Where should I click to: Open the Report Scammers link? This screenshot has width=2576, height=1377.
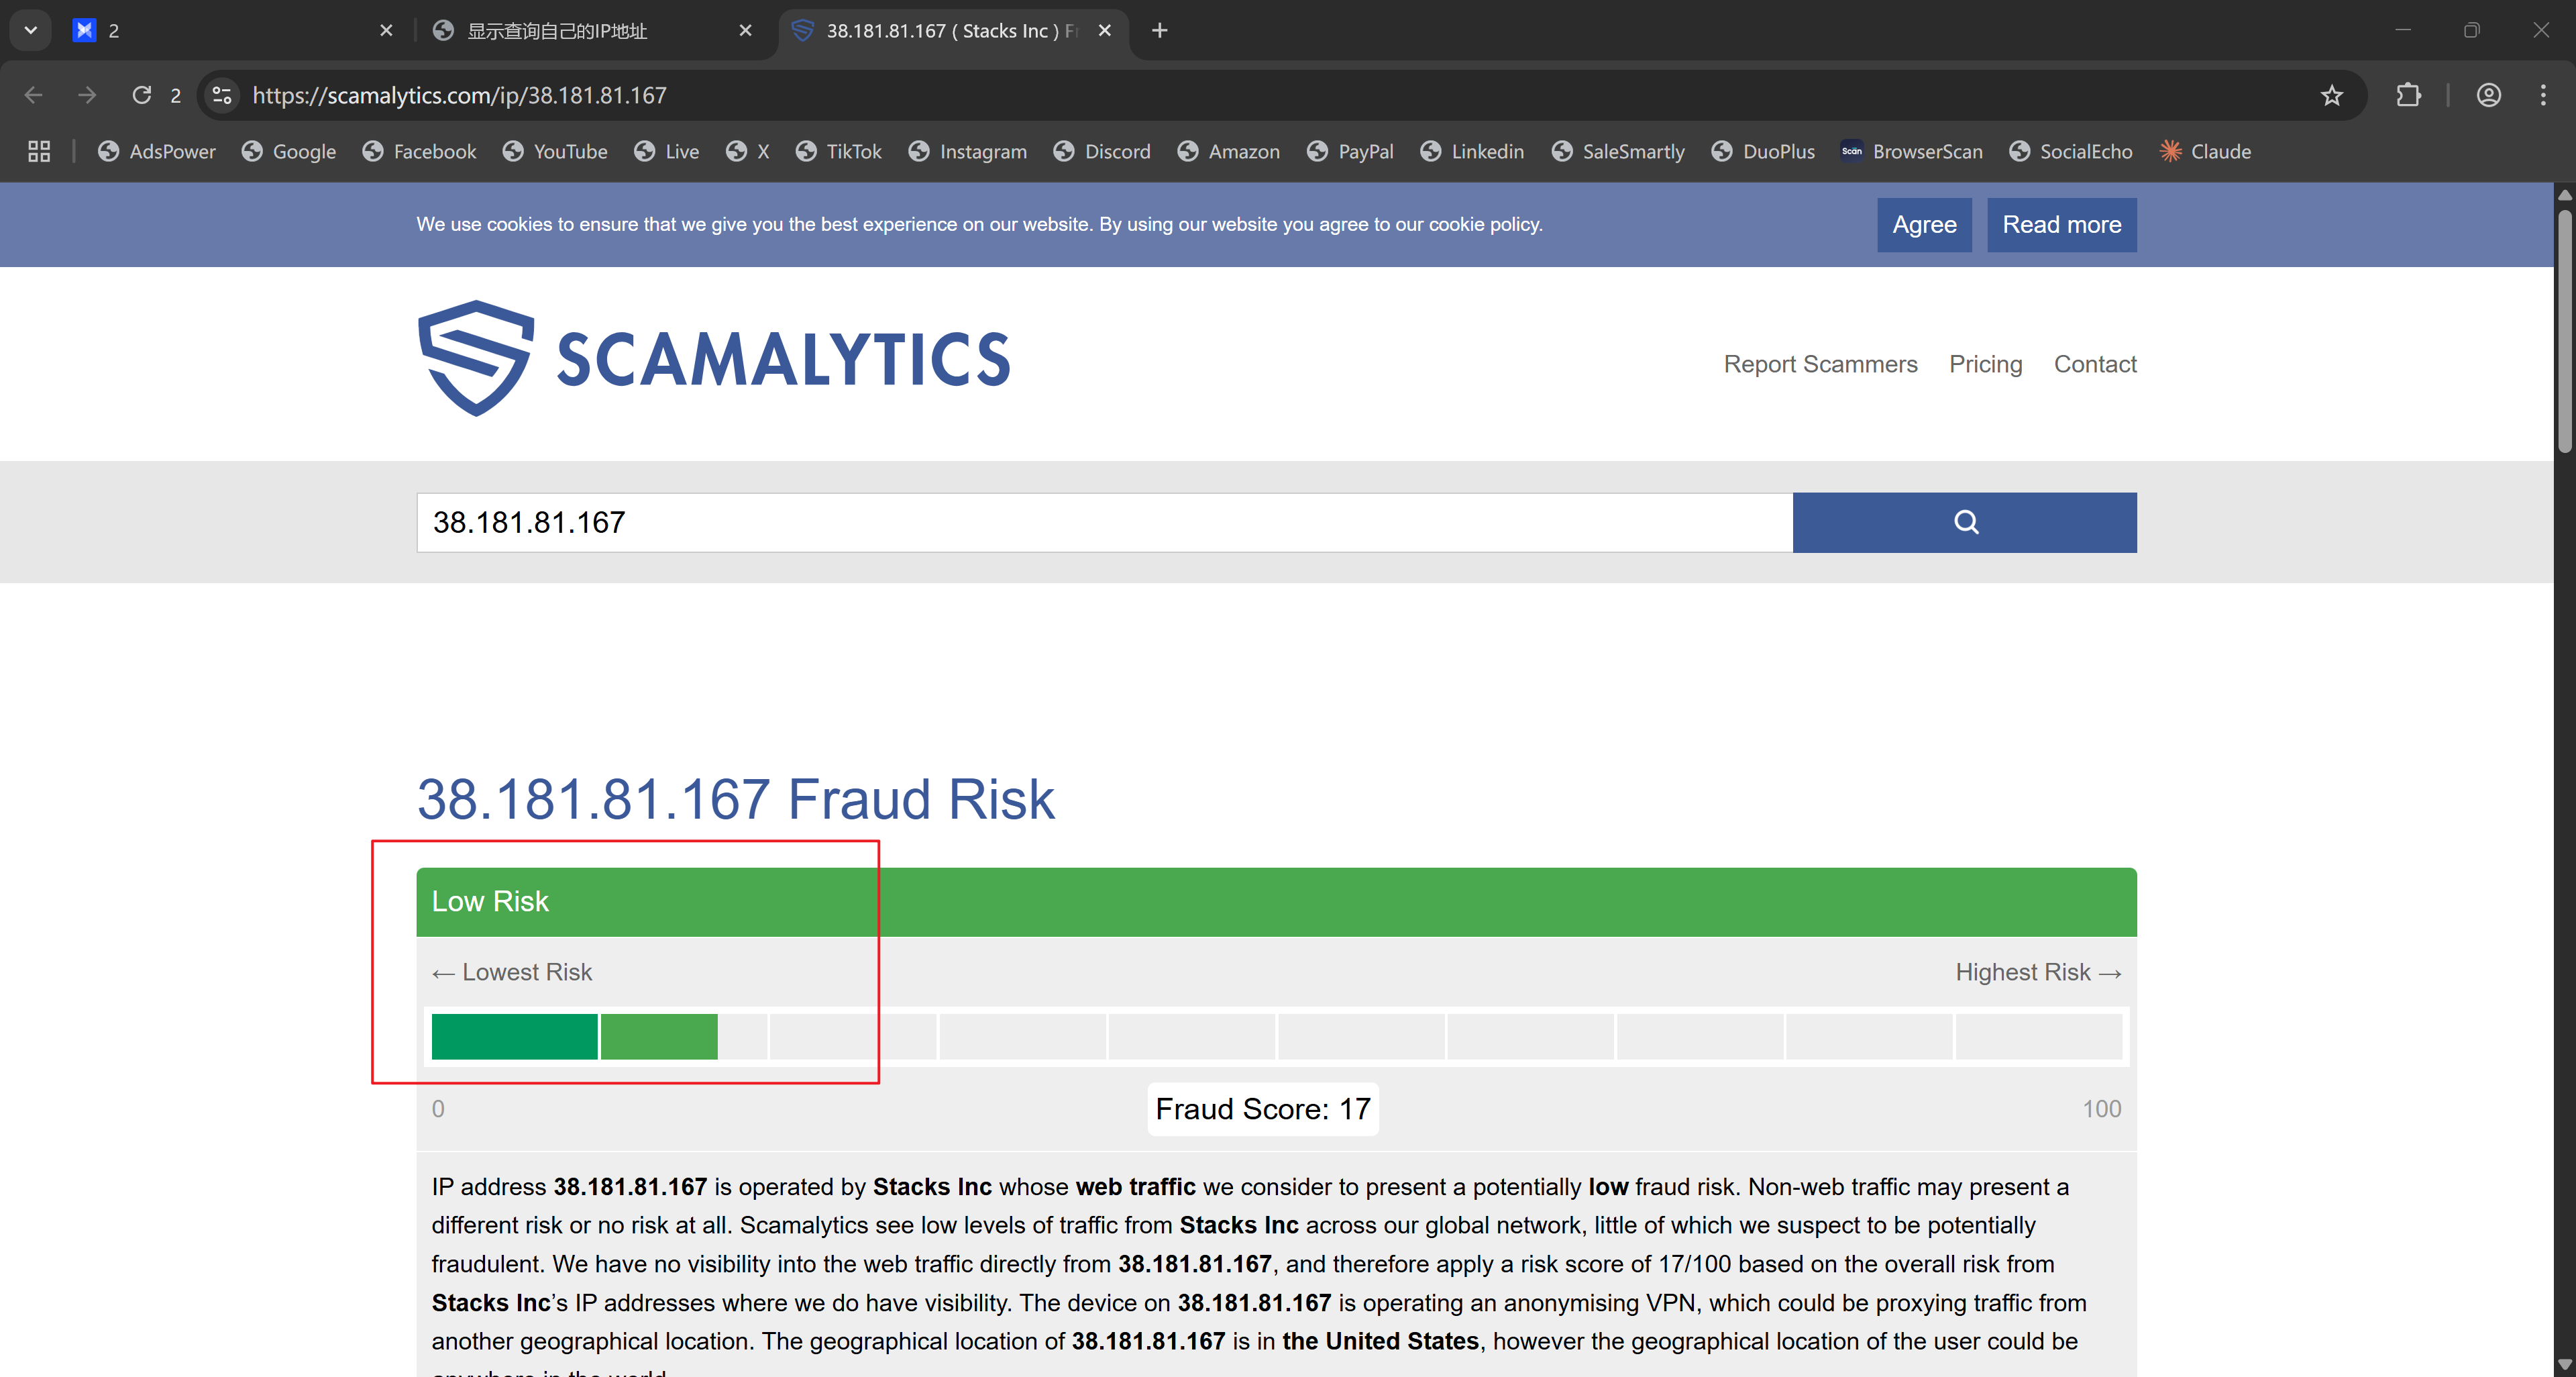(1820, 364)
